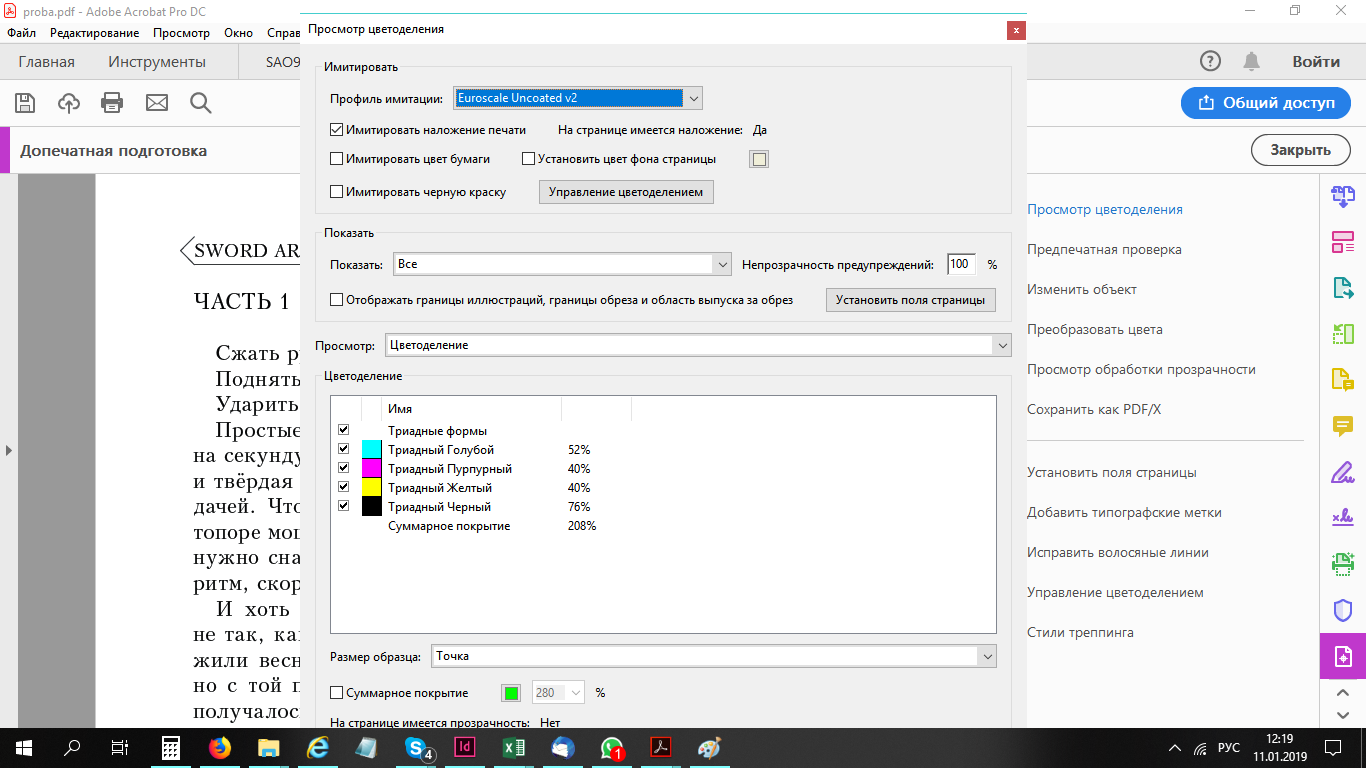Click the page background color swatch
The height and width of the screenshot is (768, 1366).
759,159
